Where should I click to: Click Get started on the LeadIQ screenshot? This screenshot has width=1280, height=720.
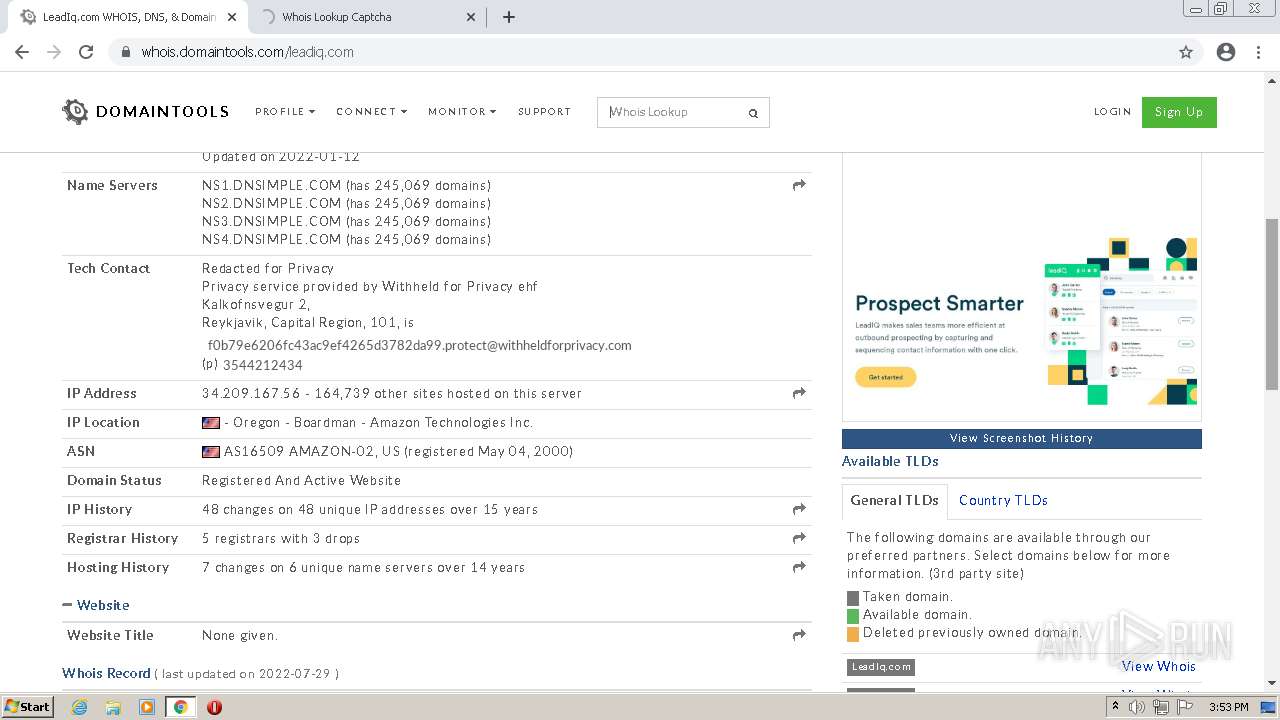tap(885, 377)
